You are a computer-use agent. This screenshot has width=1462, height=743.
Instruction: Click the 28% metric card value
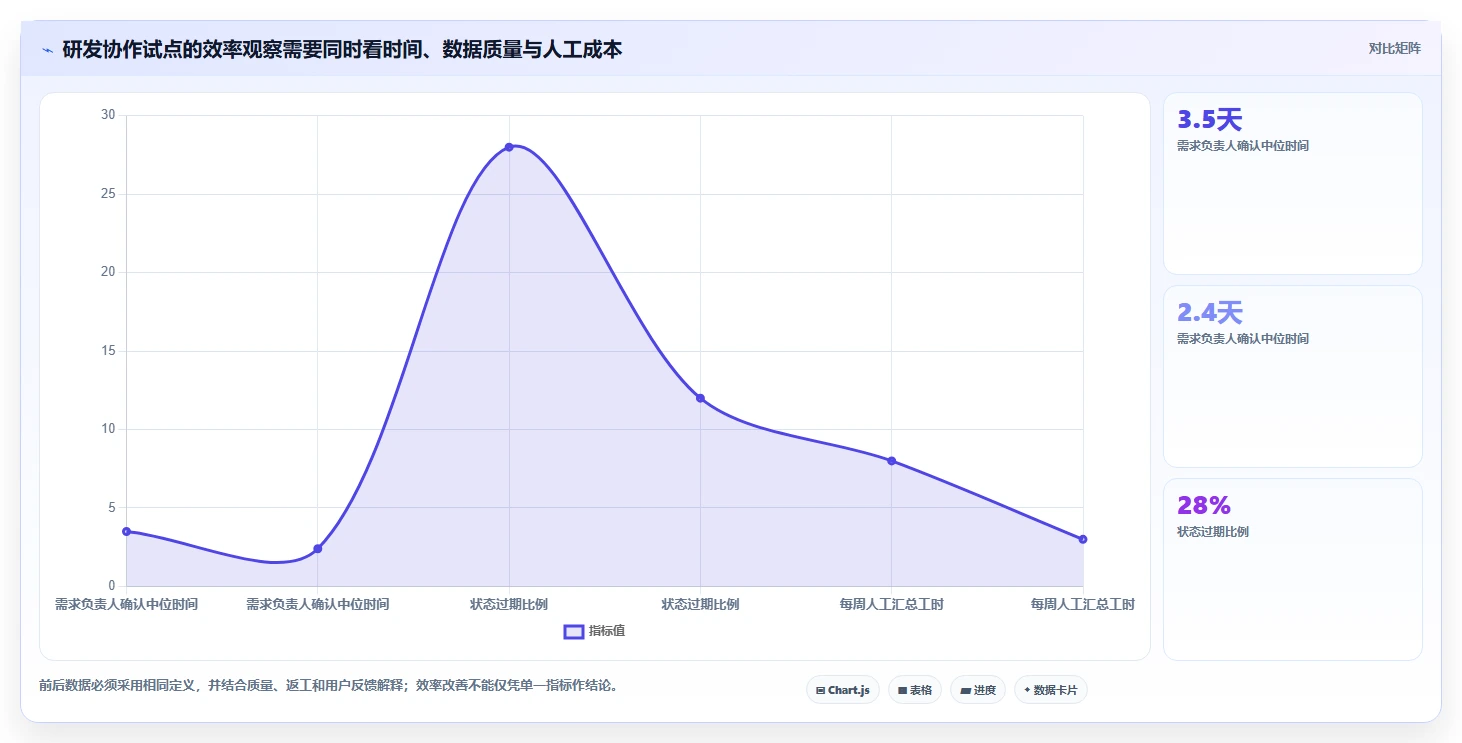(1204, 505)
